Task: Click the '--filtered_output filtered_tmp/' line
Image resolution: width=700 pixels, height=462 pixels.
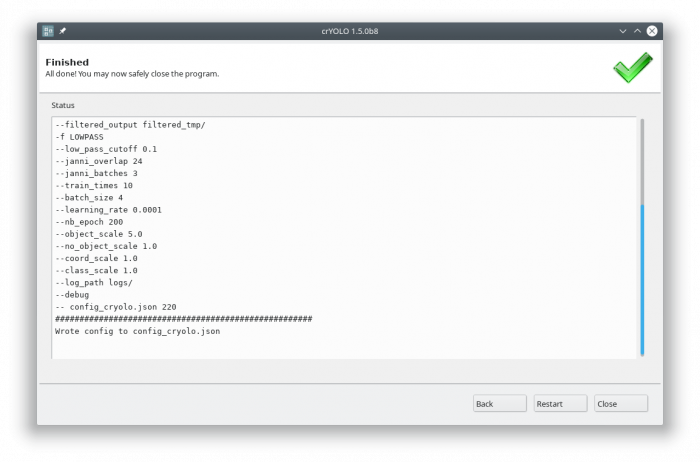Action: tap(130, 125)
